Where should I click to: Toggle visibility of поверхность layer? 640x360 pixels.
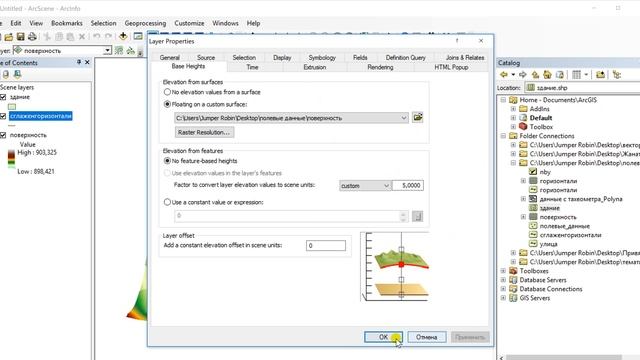pos(3,135)
